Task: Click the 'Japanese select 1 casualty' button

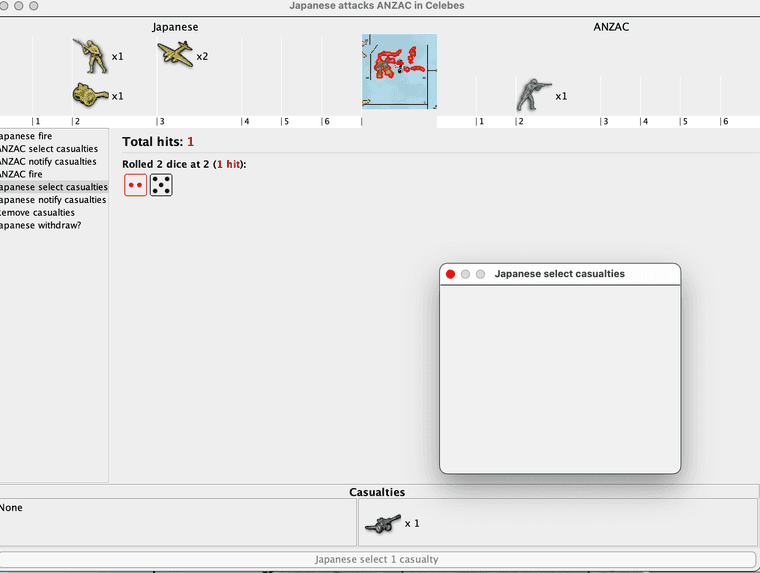Action: click(x=377, y=559)
